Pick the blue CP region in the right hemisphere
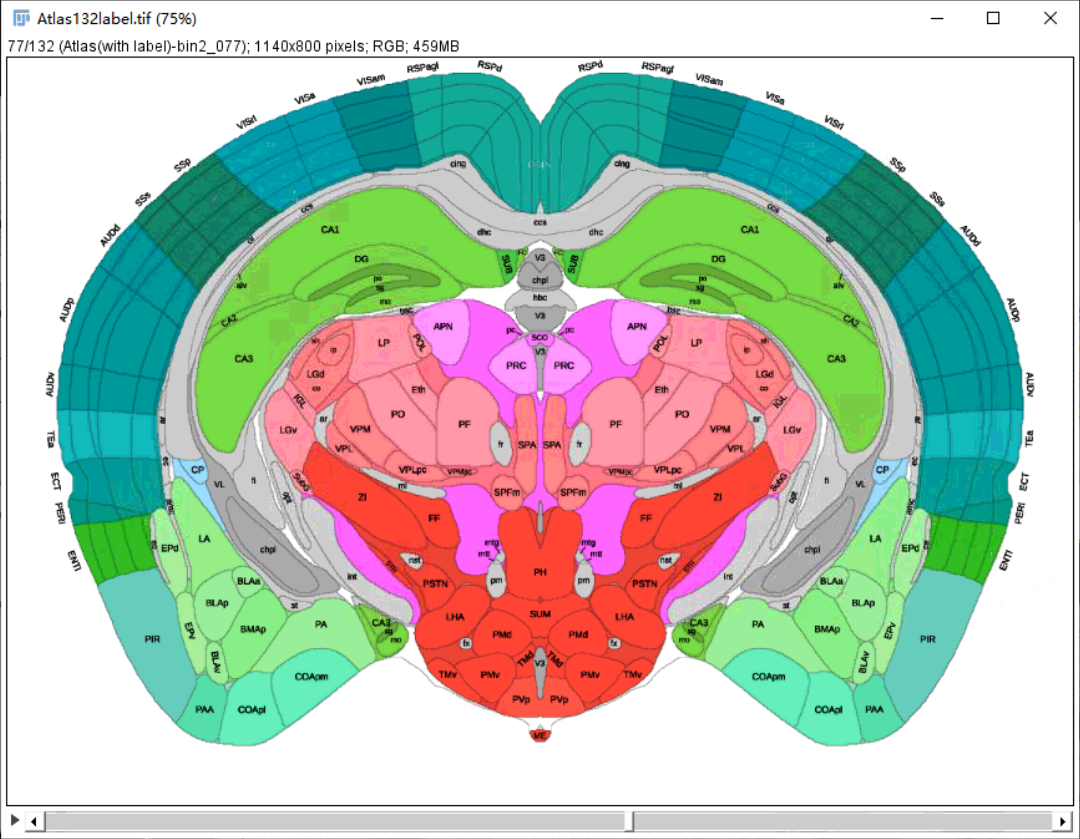The image size is (1080, 839). pos(882,468)
